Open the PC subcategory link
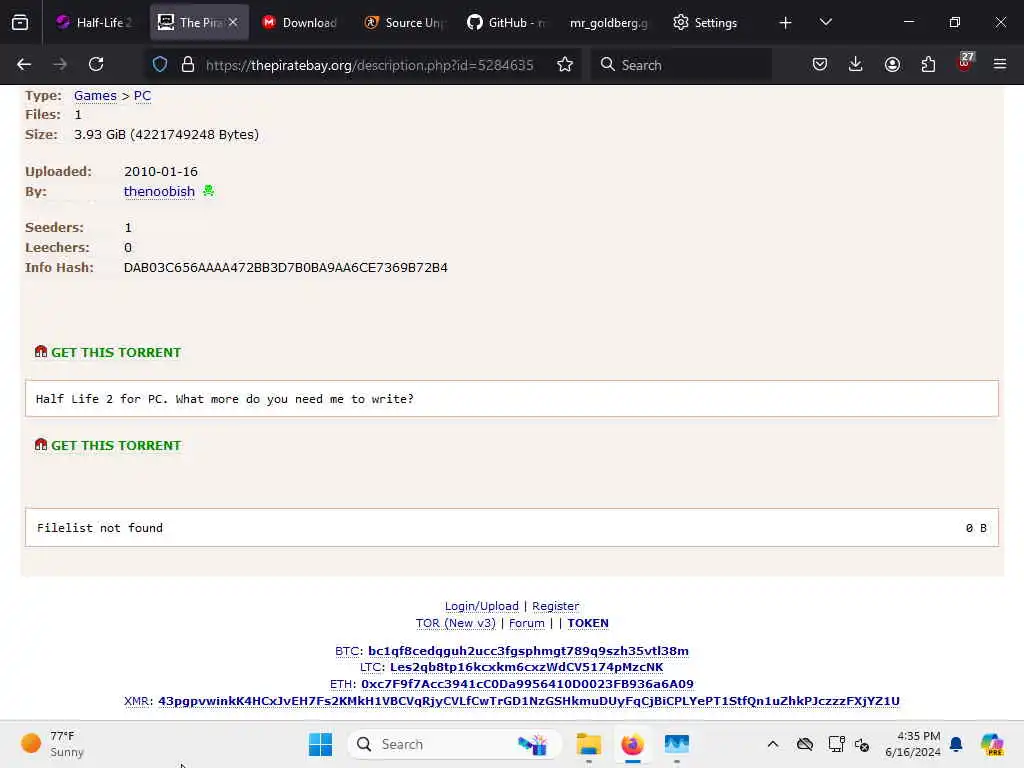Viewport: 1024px width, 768px height. [x=142, y=96]
